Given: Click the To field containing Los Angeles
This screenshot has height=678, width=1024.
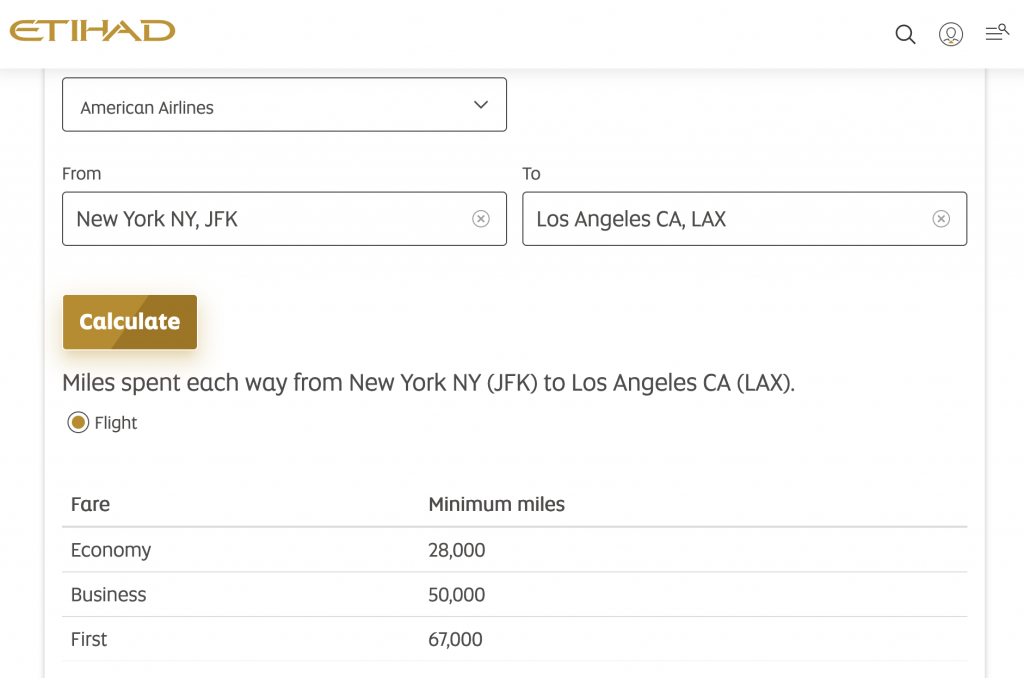Looking at the screenshot, I should click(720, 219).
